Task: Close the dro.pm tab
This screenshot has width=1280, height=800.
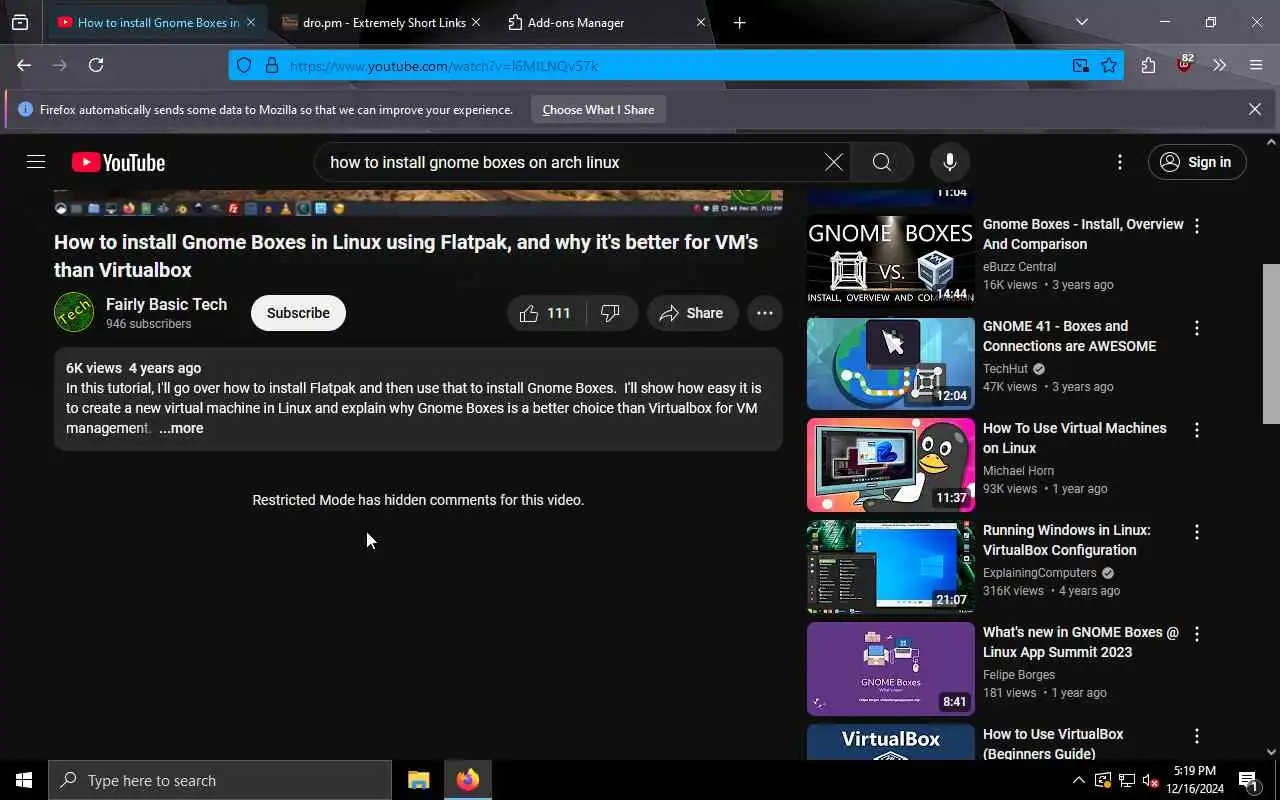Action: [x=476, y=22]
